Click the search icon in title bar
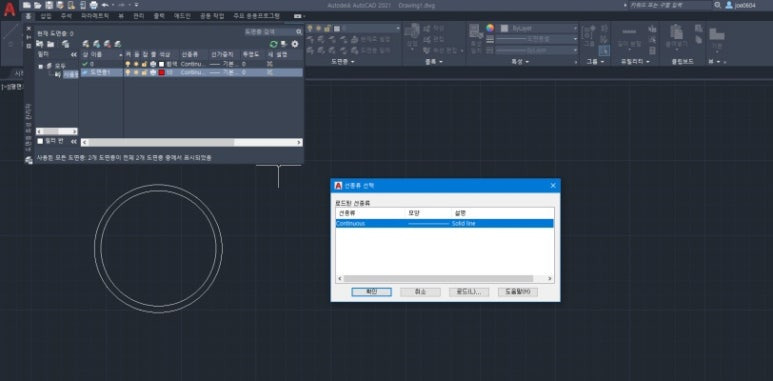 pos(717,5)
